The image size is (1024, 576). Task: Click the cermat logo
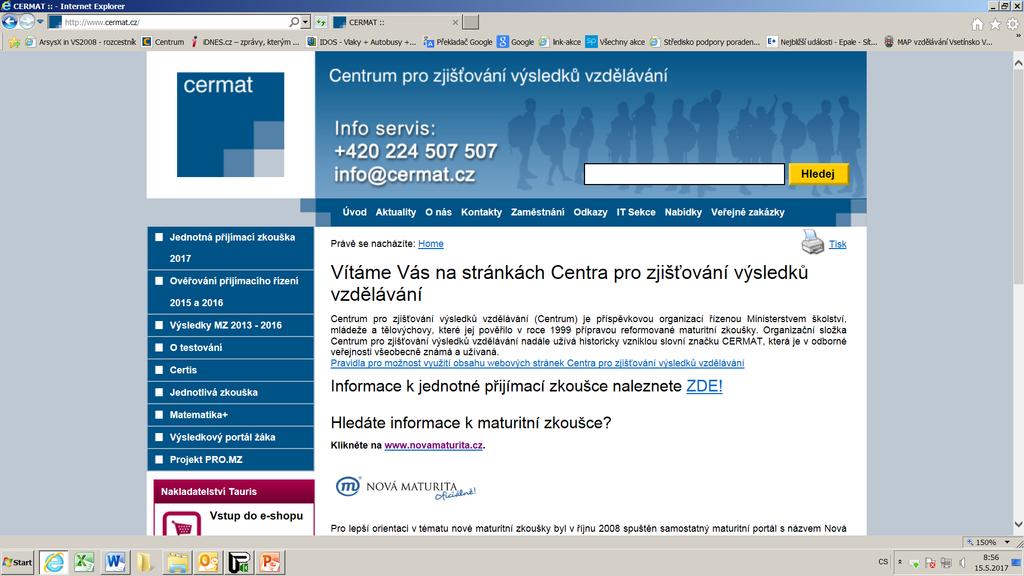coord(231,124)
